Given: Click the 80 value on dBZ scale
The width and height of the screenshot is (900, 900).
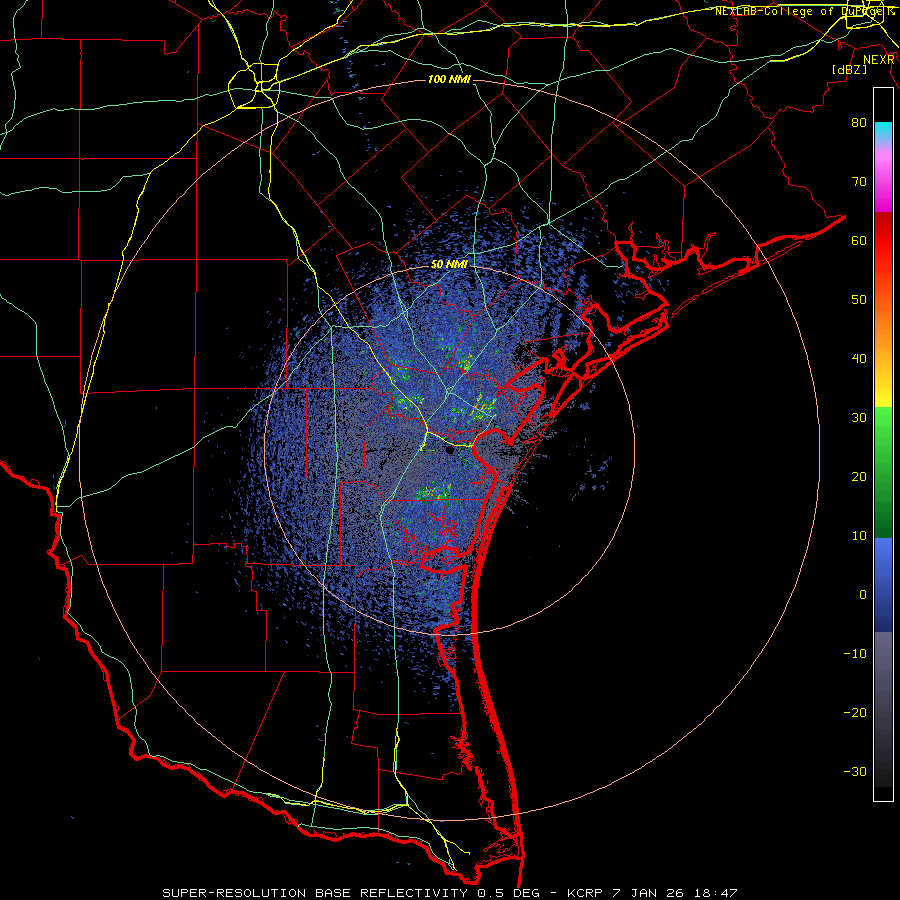Looking at the screenshot, I should point(859,123).
